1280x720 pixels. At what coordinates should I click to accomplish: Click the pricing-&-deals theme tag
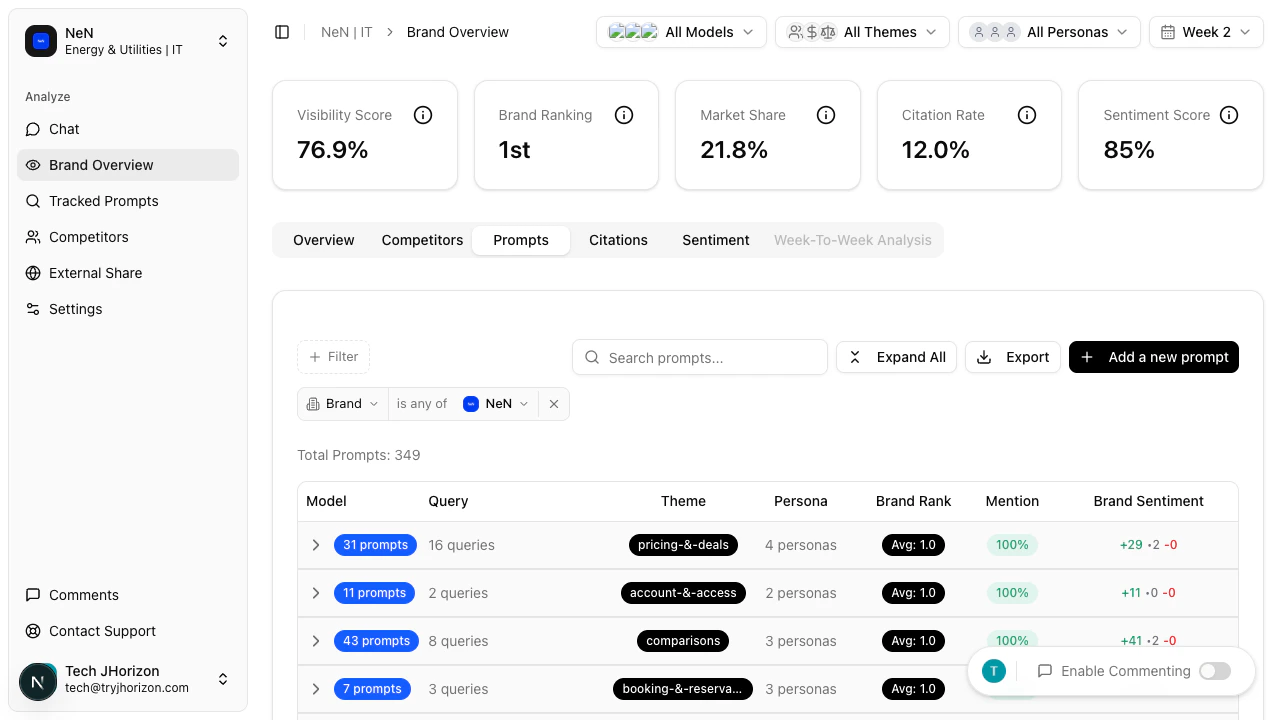pyautogui.click(x=683, y=545)
